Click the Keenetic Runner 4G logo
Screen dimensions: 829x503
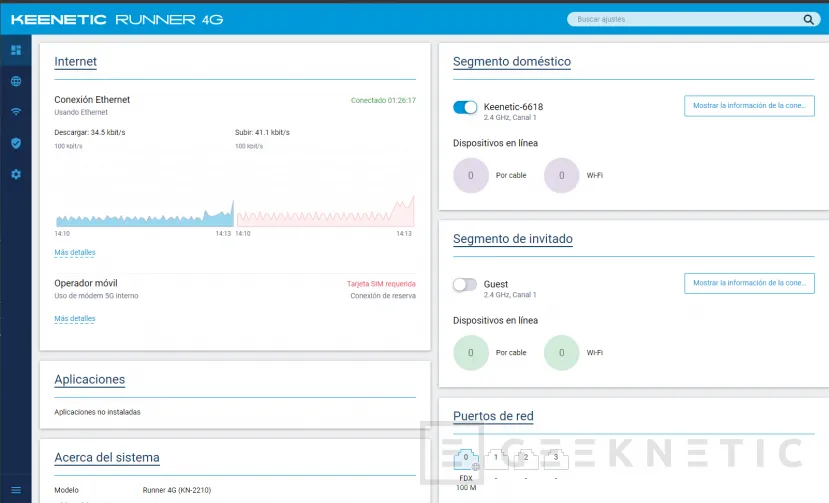tap(118, 19)
